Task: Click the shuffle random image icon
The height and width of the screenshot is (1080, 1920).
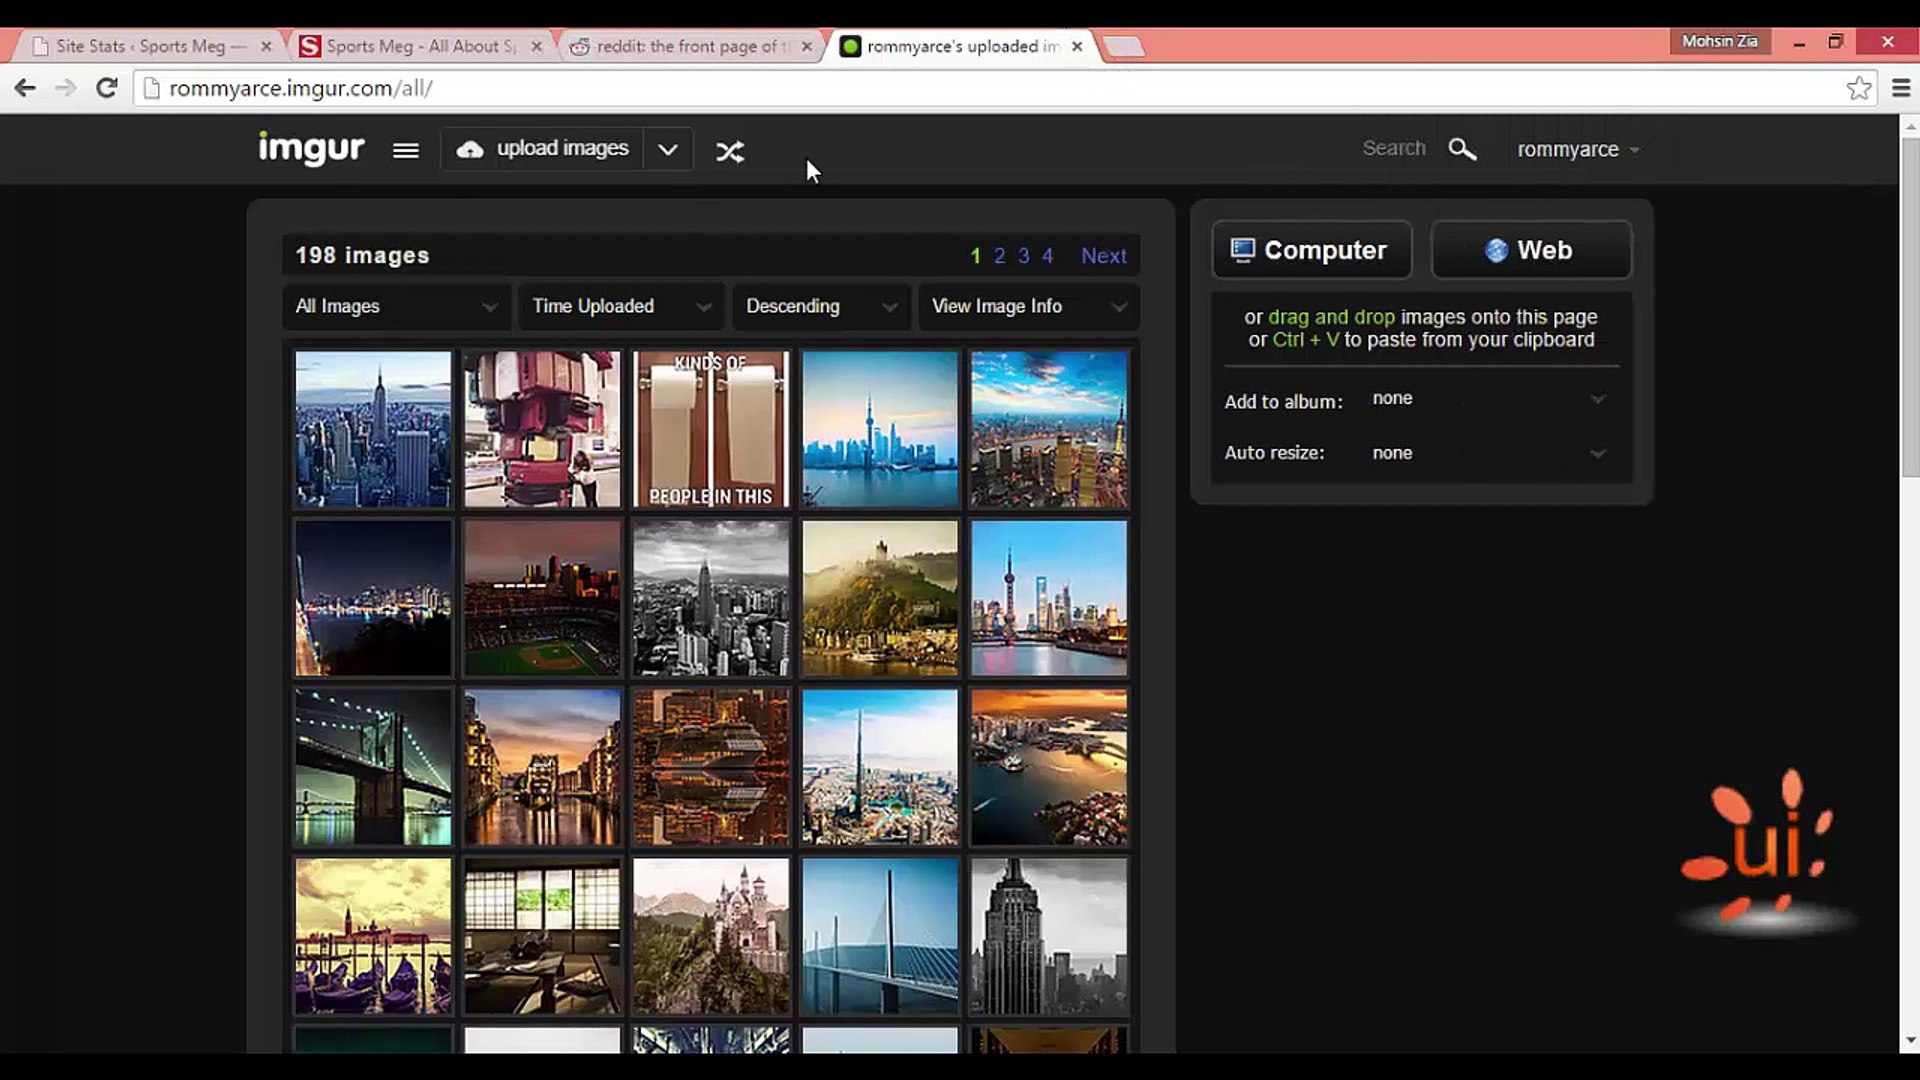Action: coord(730,151)
